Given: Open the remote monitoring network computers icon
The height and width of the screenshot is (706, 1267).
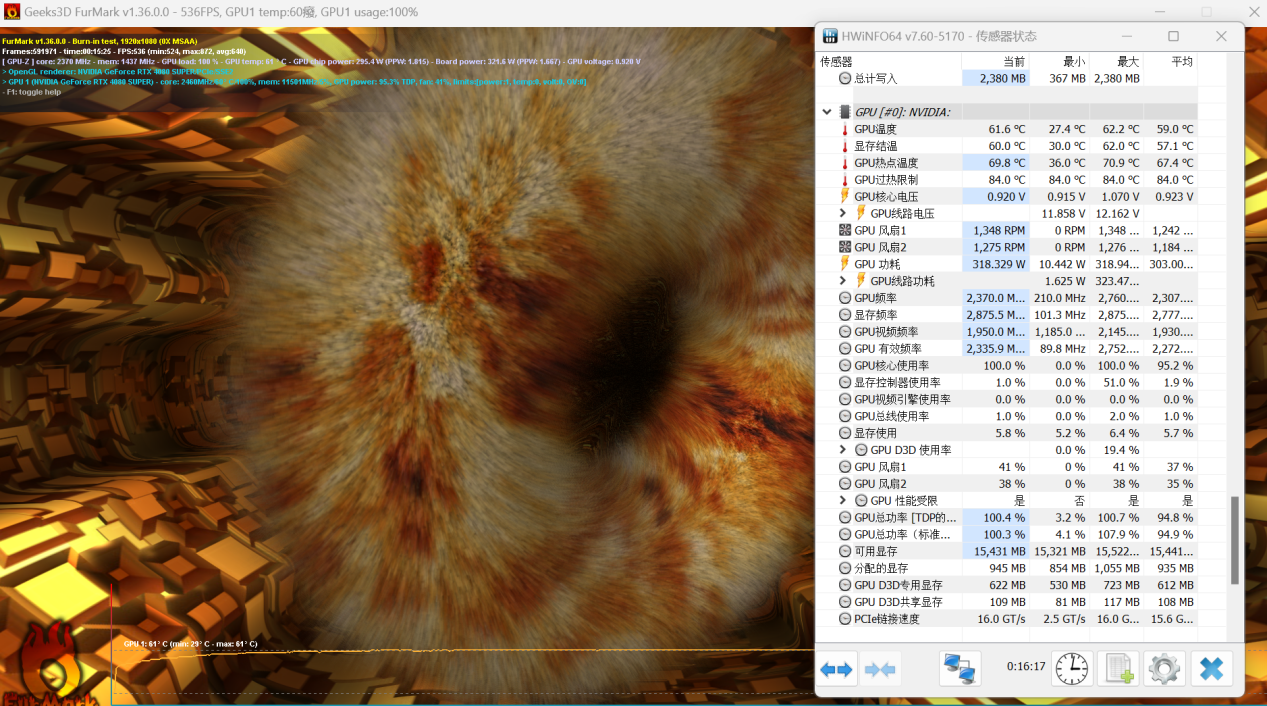Looking at the screenshot, I should 960,669.
